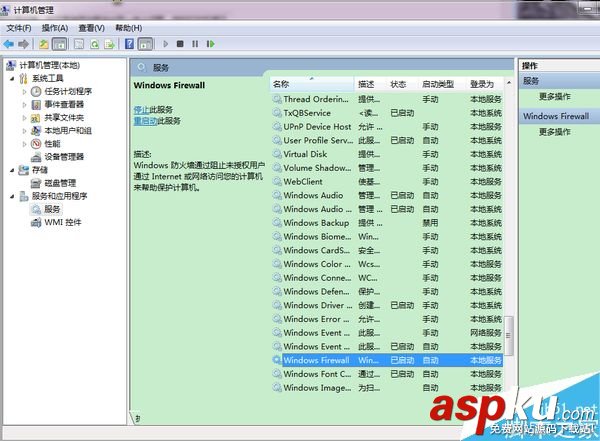Collapse the 存储 tree node
Viewport: 600px width, 441px height.
click(x=12, y=170)
